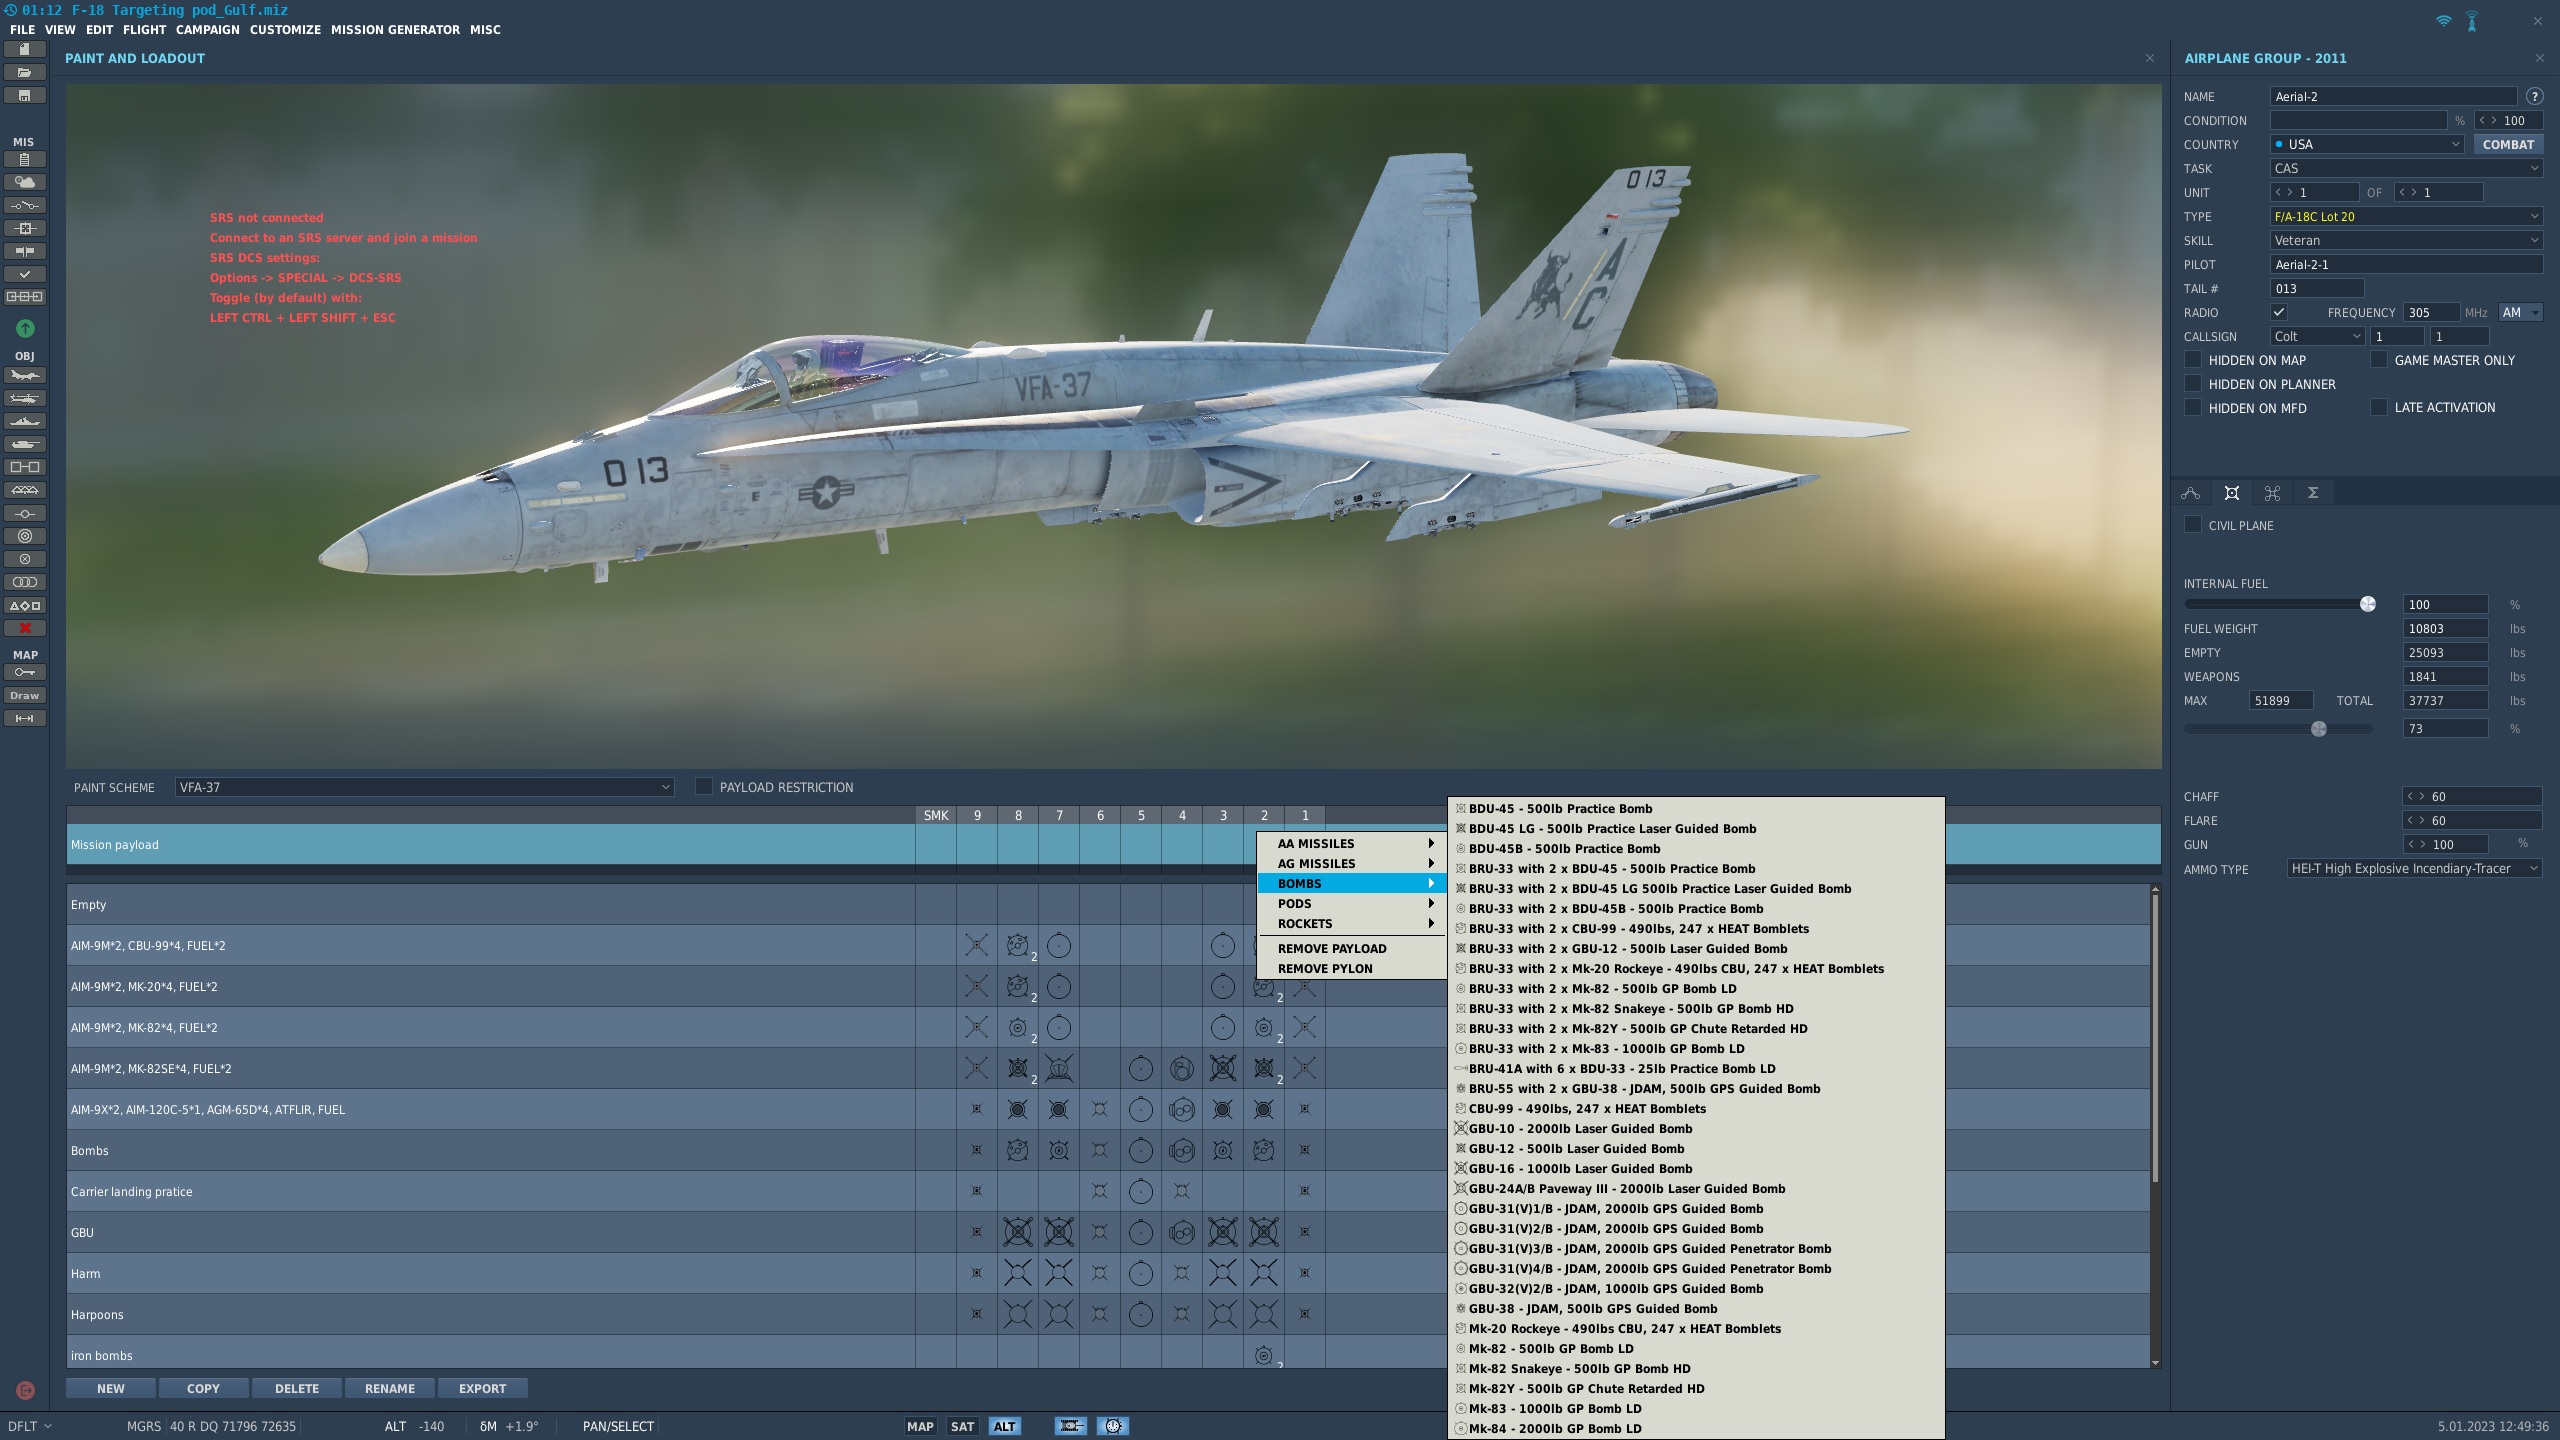Choose Remove Payload from context menu
2560x1440 pixels.
click(x=1352, y=948)
